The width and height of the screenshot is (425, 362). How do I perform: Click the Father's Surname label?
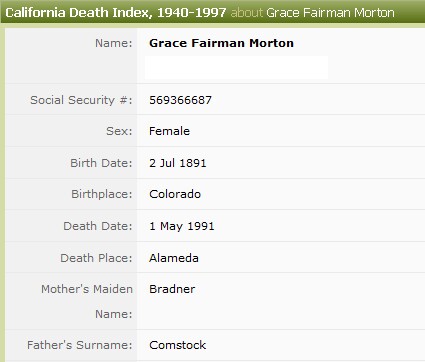80,345
